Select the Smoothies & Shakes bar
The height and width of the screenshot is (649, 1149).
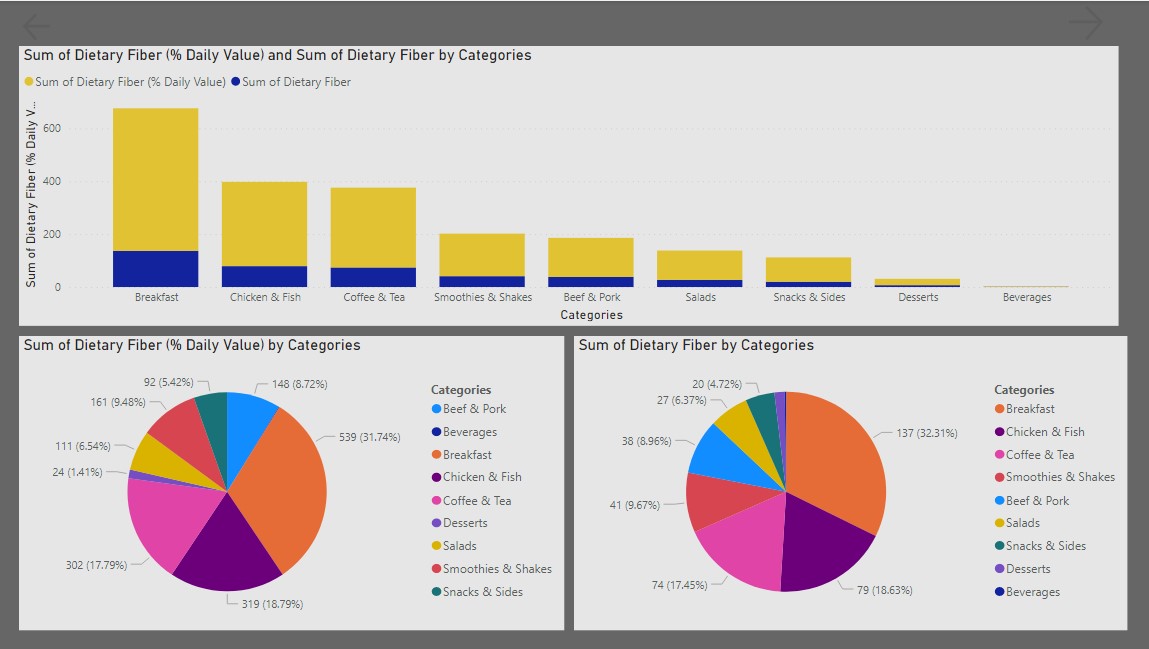tap(481, 260)
